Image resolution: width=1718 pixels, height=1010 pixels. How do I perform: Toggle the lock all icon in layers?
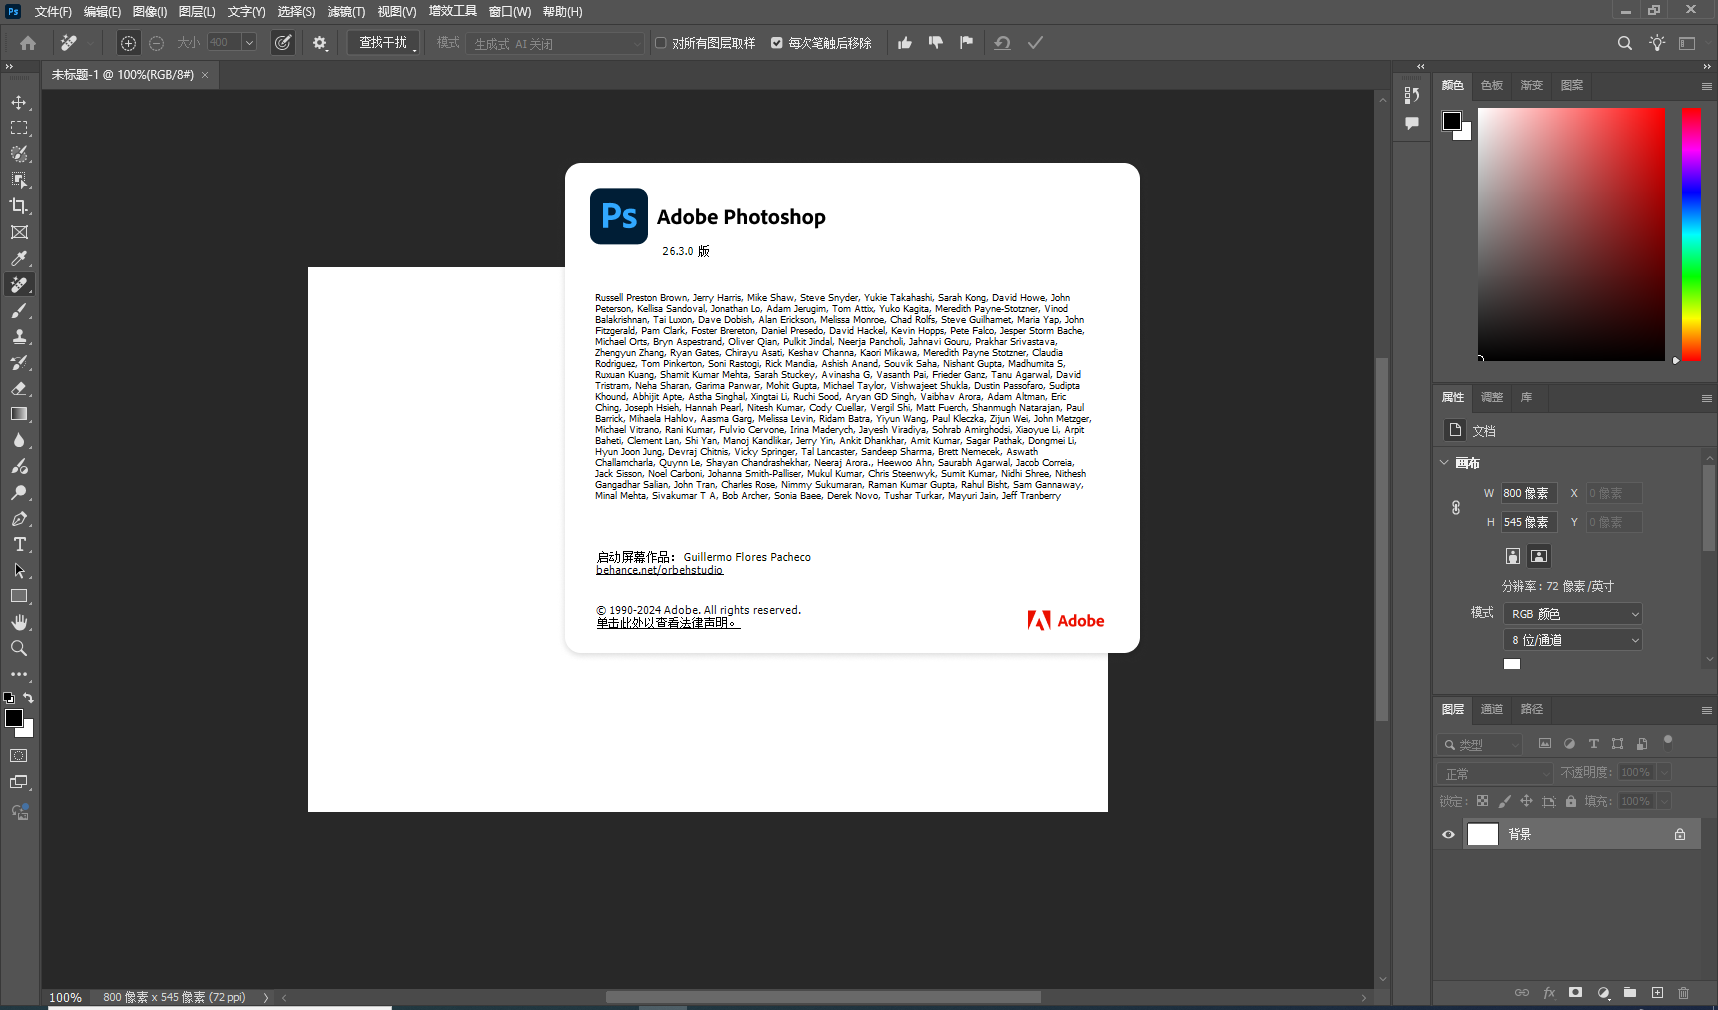point(1571,801)
